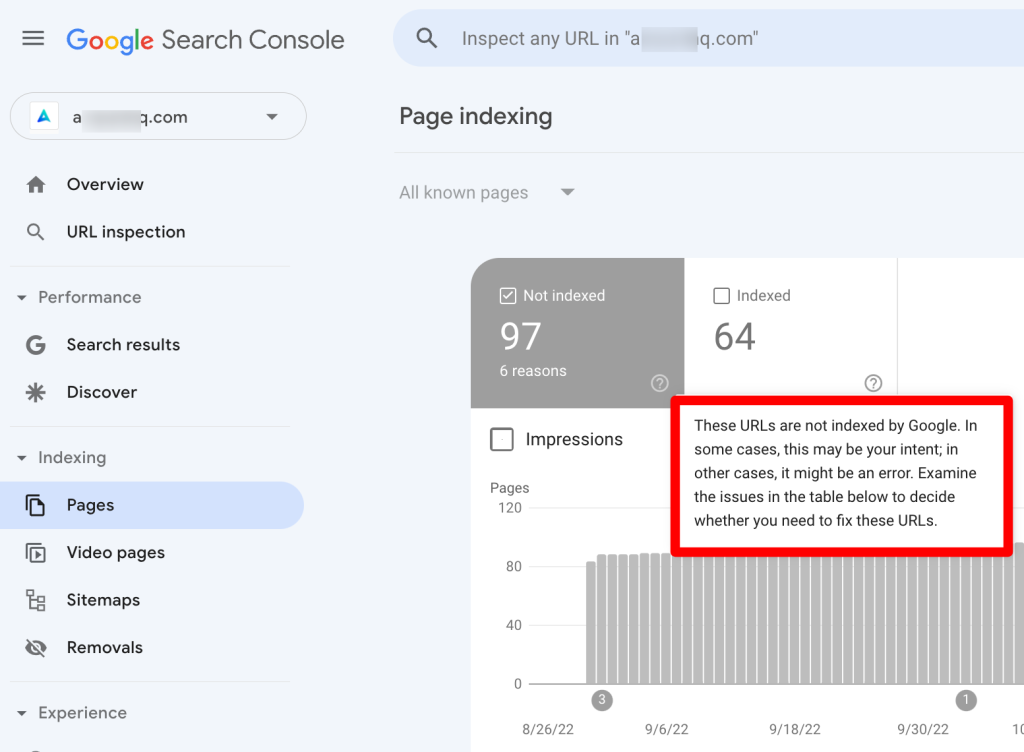Viewport: 1024px width, 752px height.
Task: Click the Discover asterisk icon
Action: 35,392
